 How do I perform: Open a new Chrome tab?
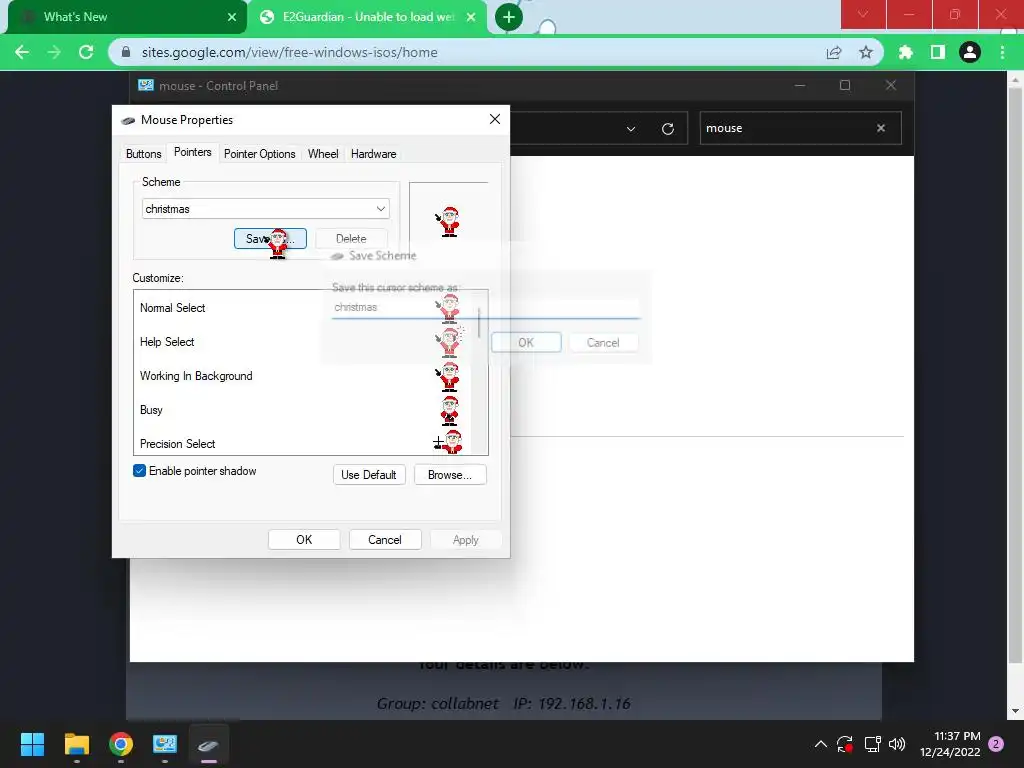click(509, 17)
